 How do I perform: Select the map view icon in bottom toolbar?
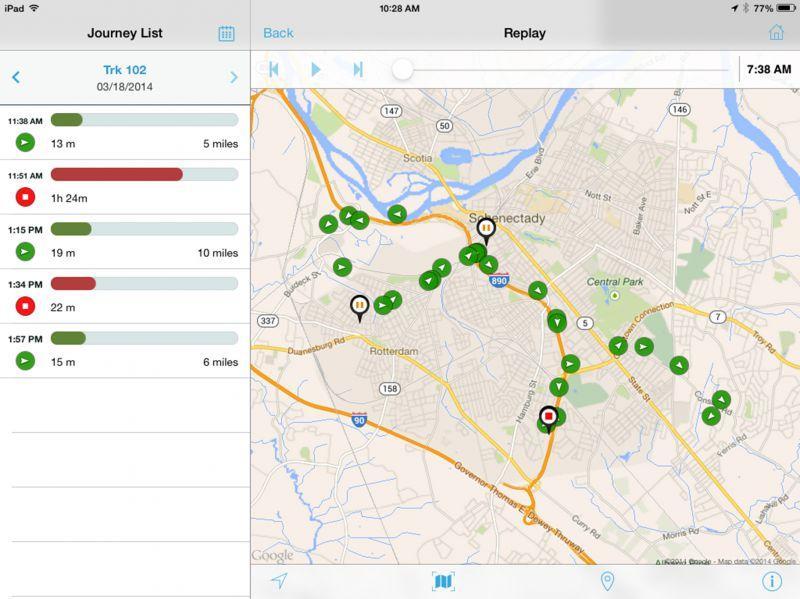442,581
